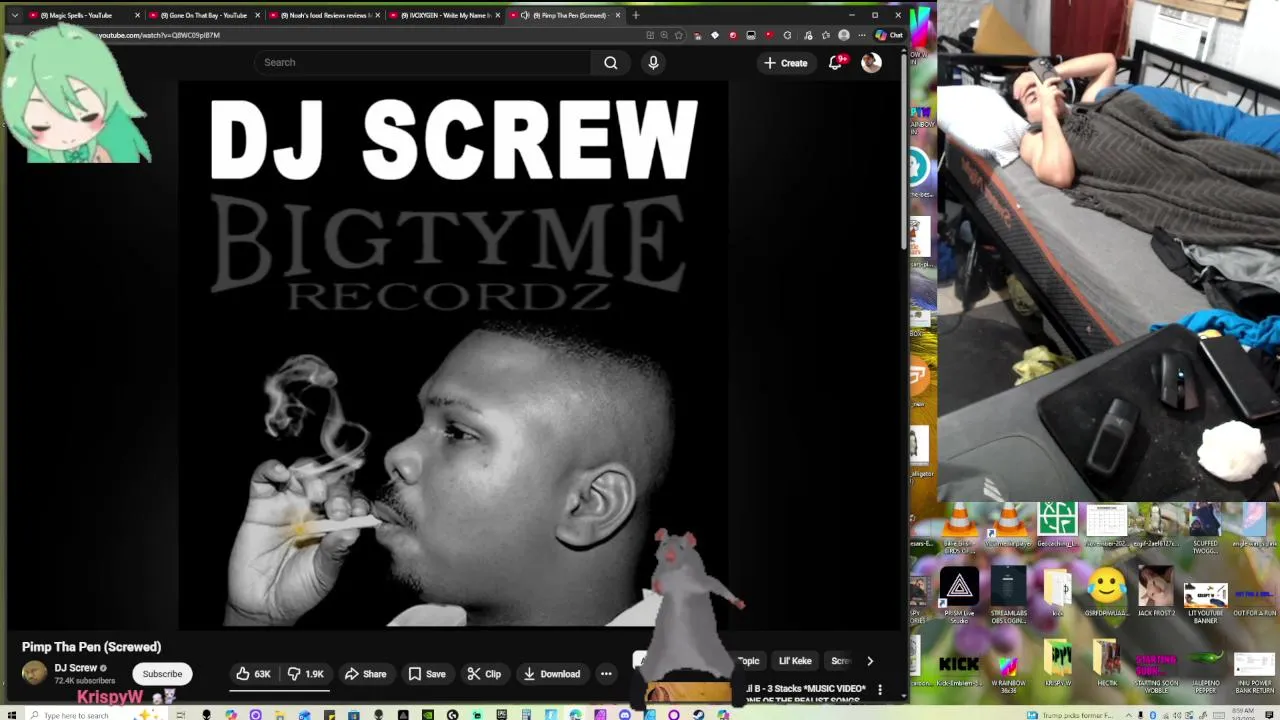Select the November calendar desktop file
Image resolution: width=1280 pixels, height=720 pixels.
[1106, 526]
